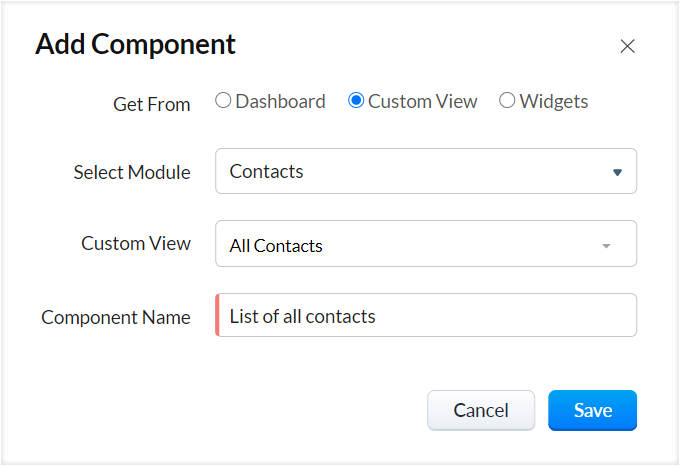
Task: Open the Select Module combo box showing Contacts
Action: coord(410,171)
